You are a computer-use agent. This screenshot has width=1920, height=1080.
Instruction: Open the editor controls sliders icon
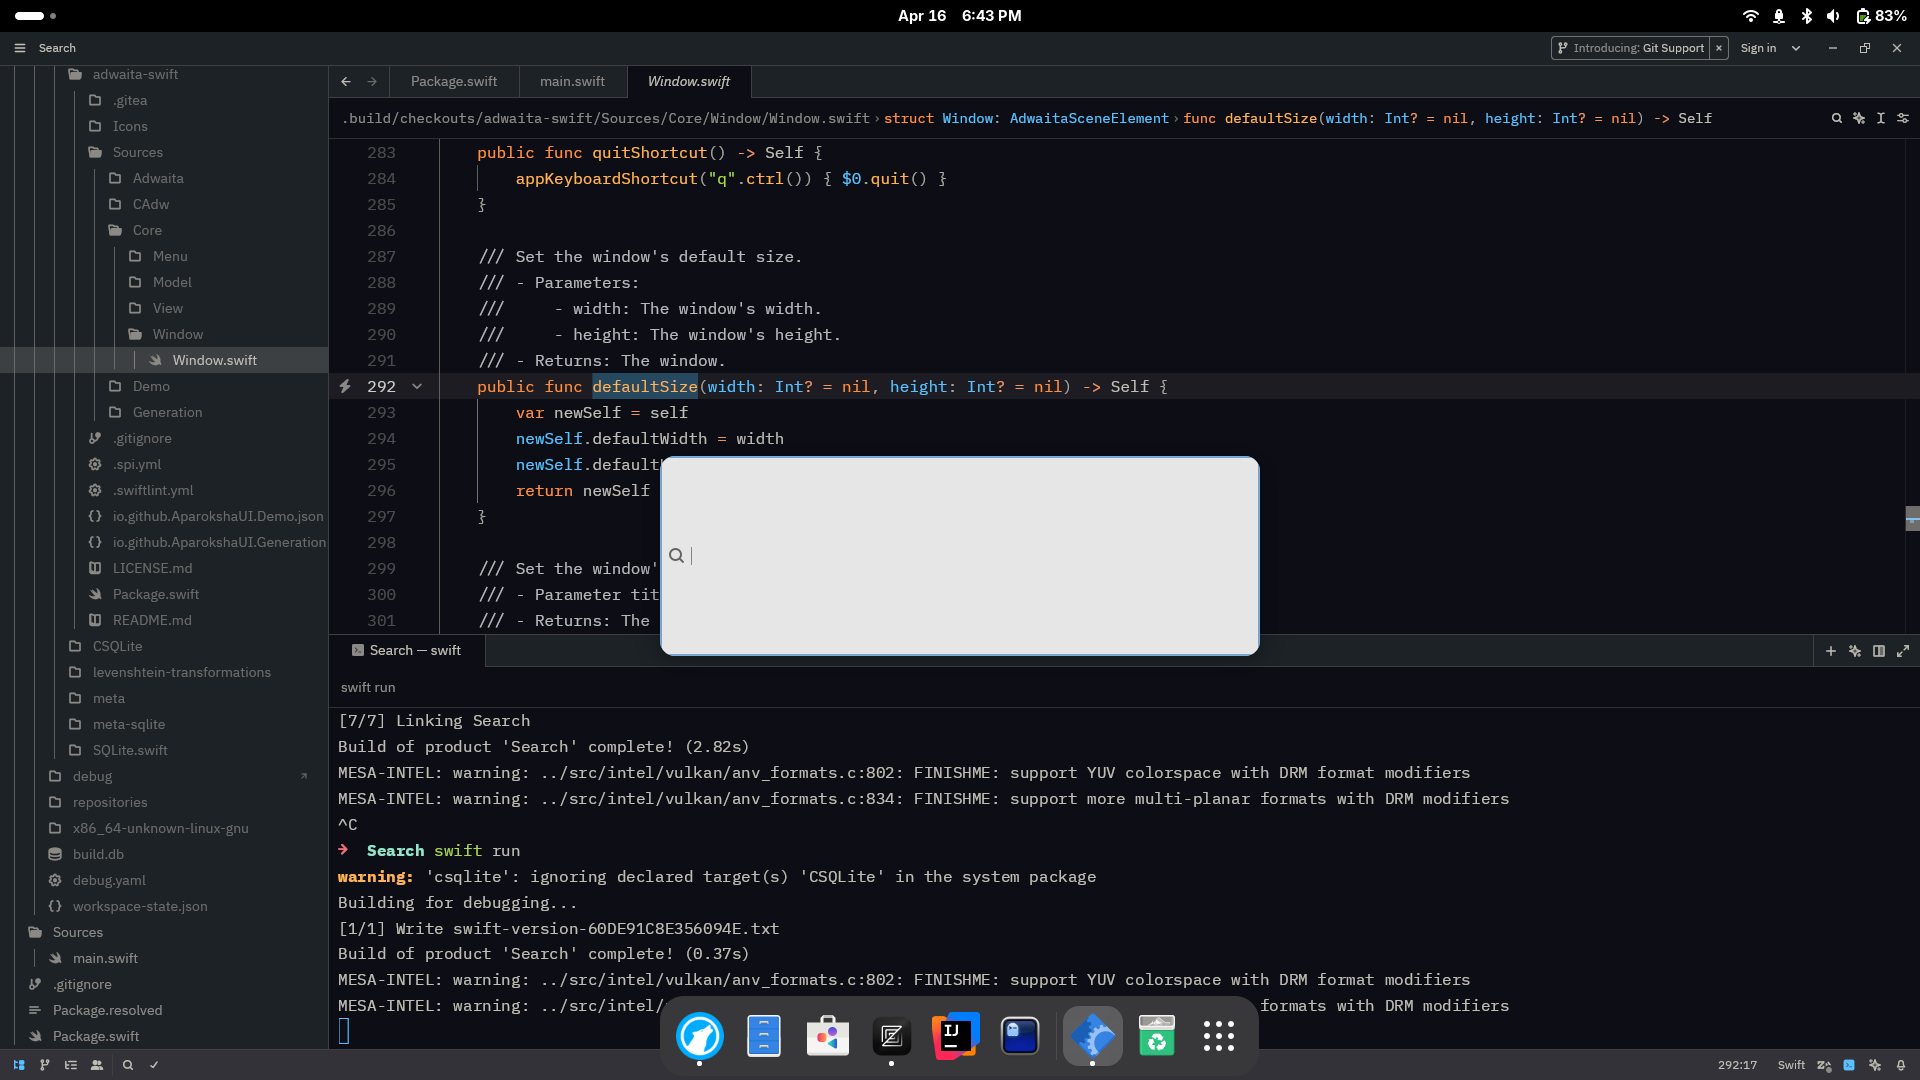[1903, 118]
